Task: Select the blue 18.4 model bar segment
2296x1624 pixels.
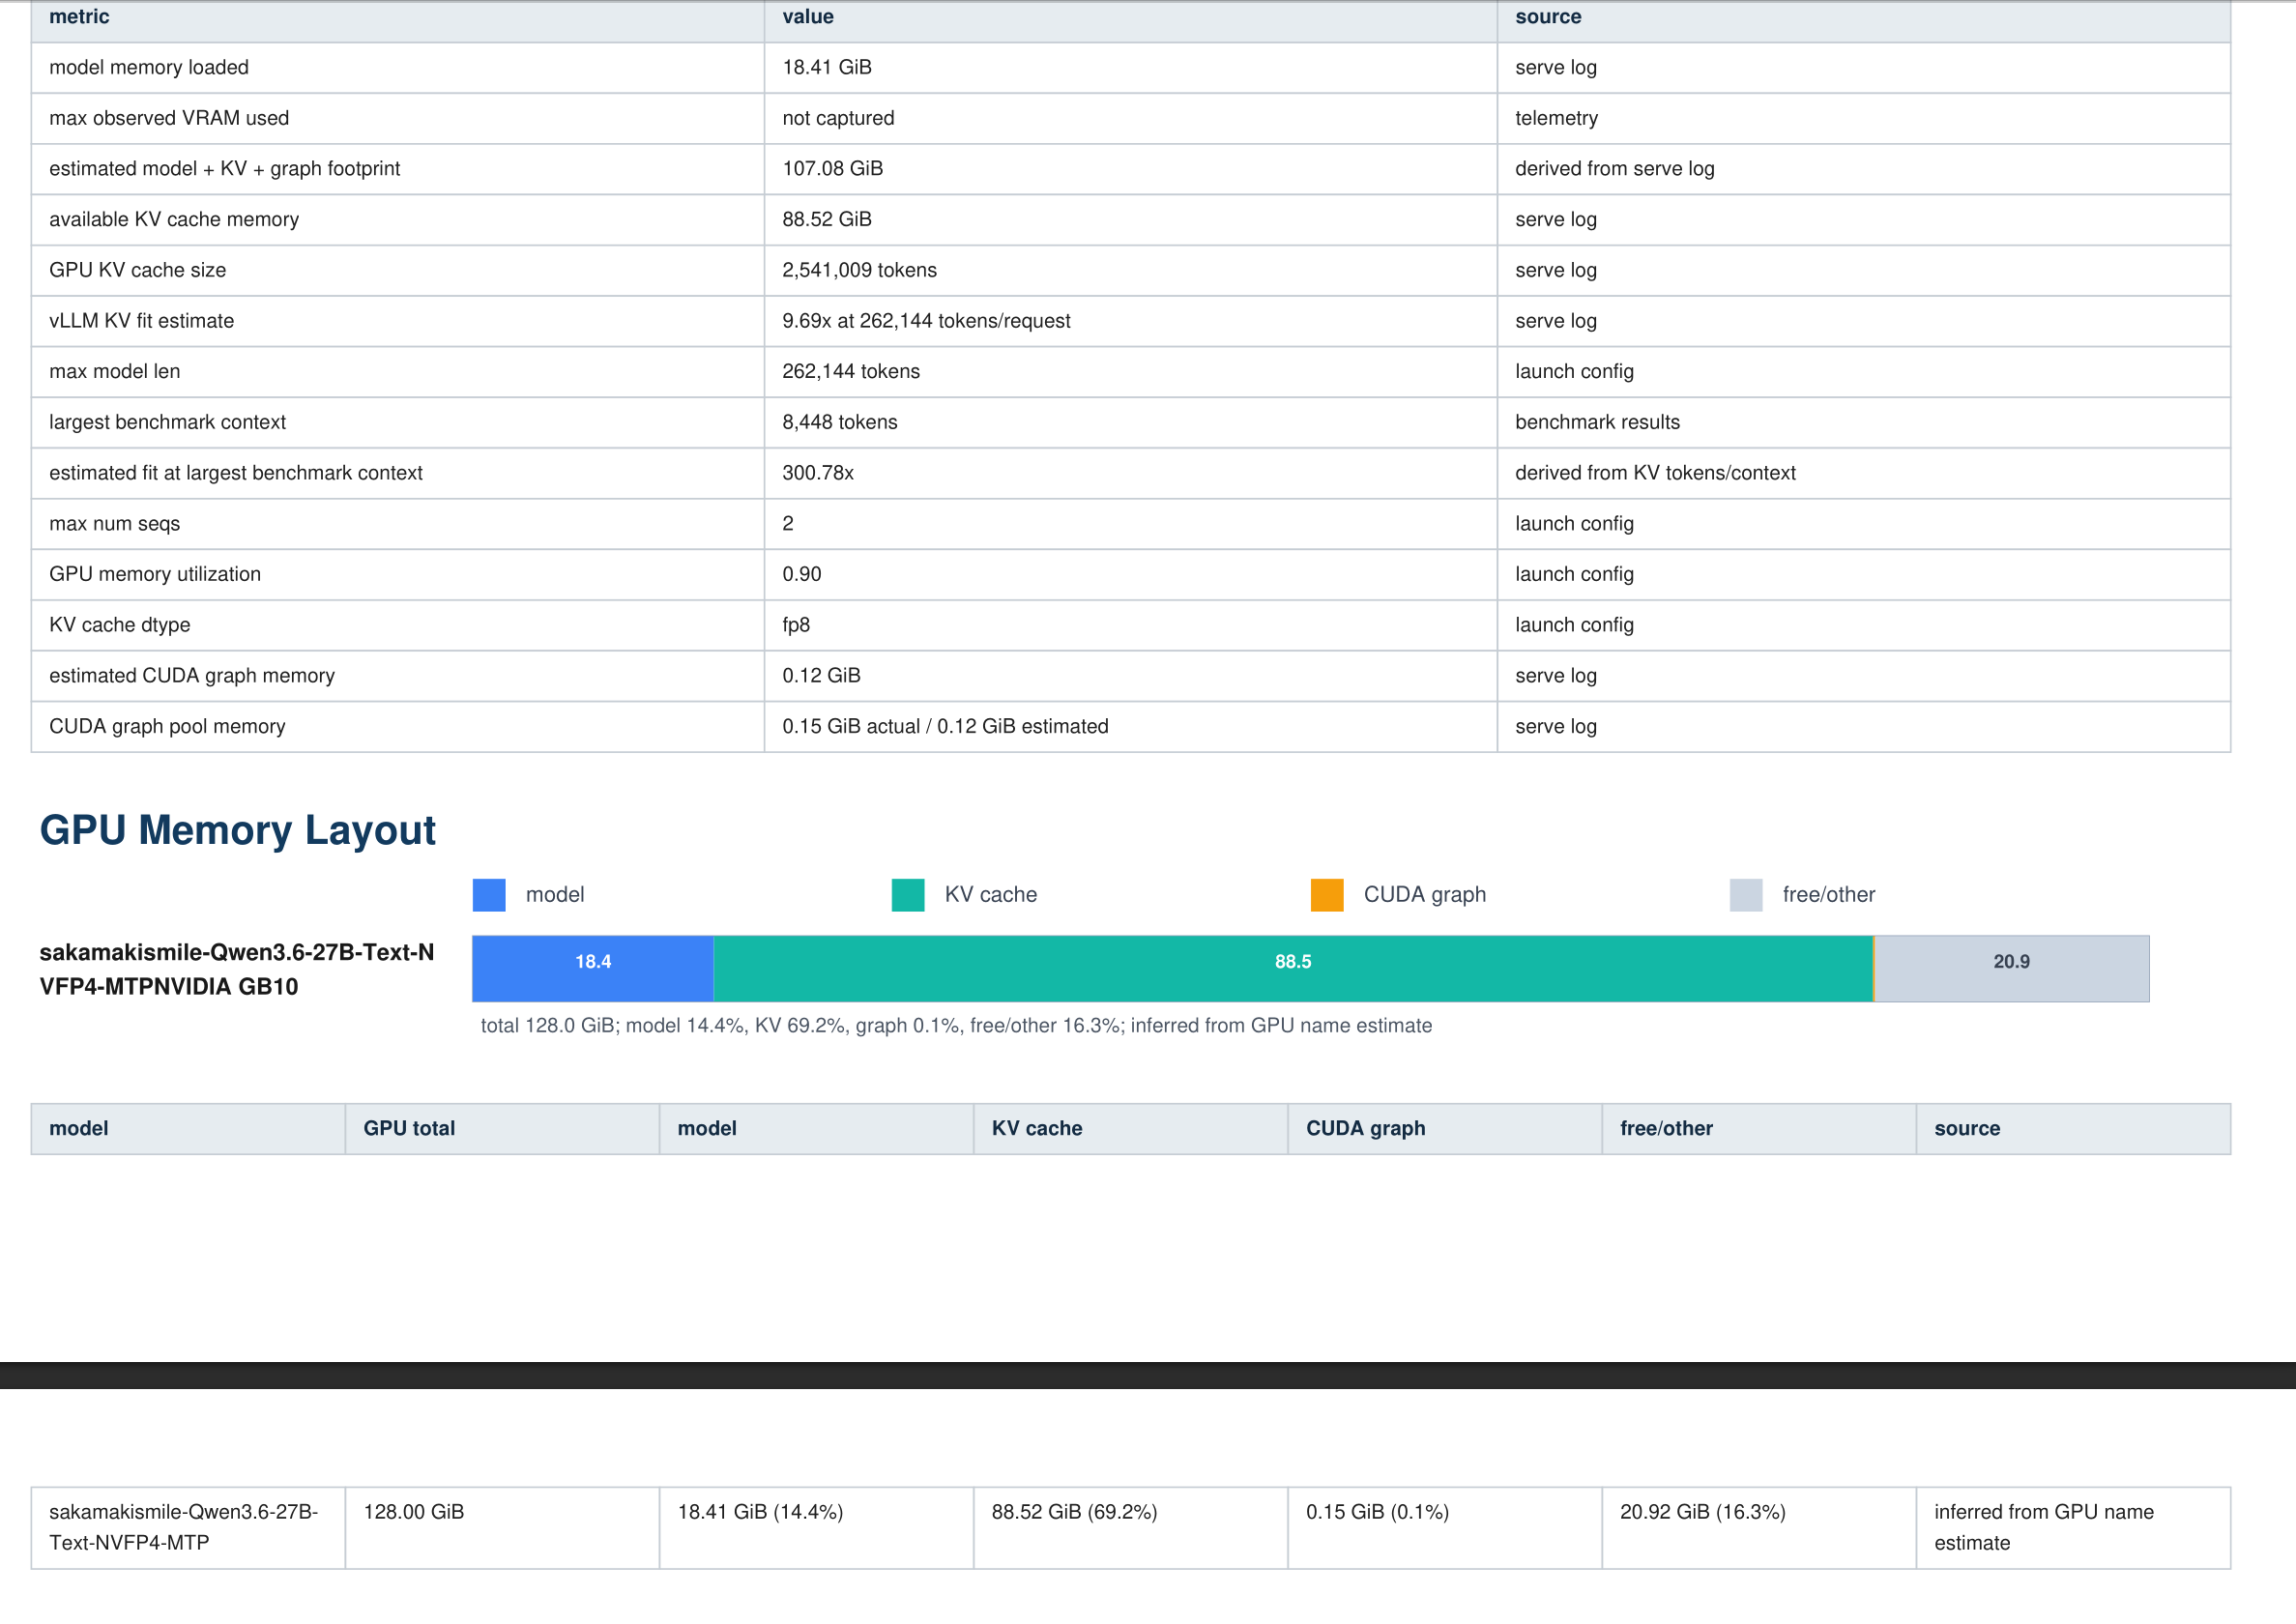Action: (593, 969)
